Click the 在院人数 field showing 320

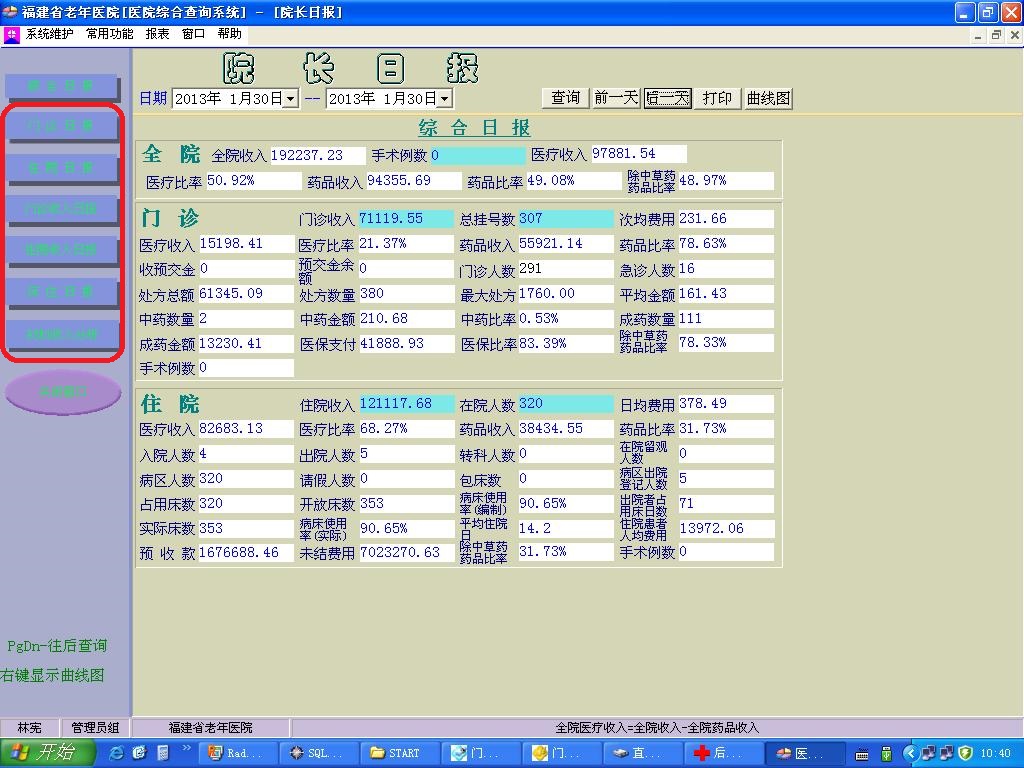click(566, 404)
